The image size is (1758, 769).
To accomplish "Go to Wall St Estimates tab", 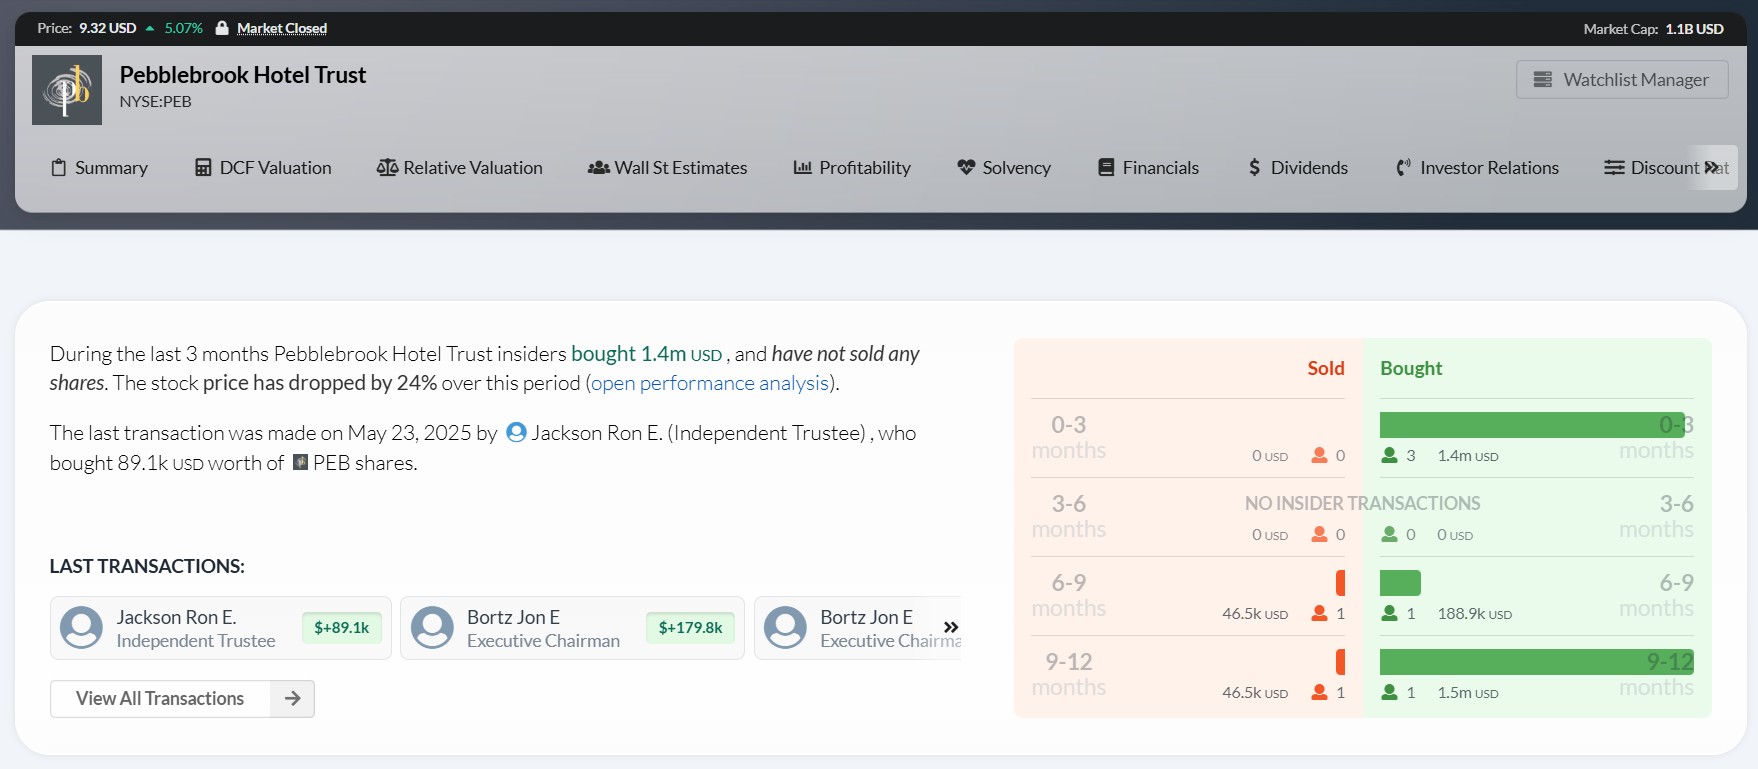I will click(x=668, y=168).
